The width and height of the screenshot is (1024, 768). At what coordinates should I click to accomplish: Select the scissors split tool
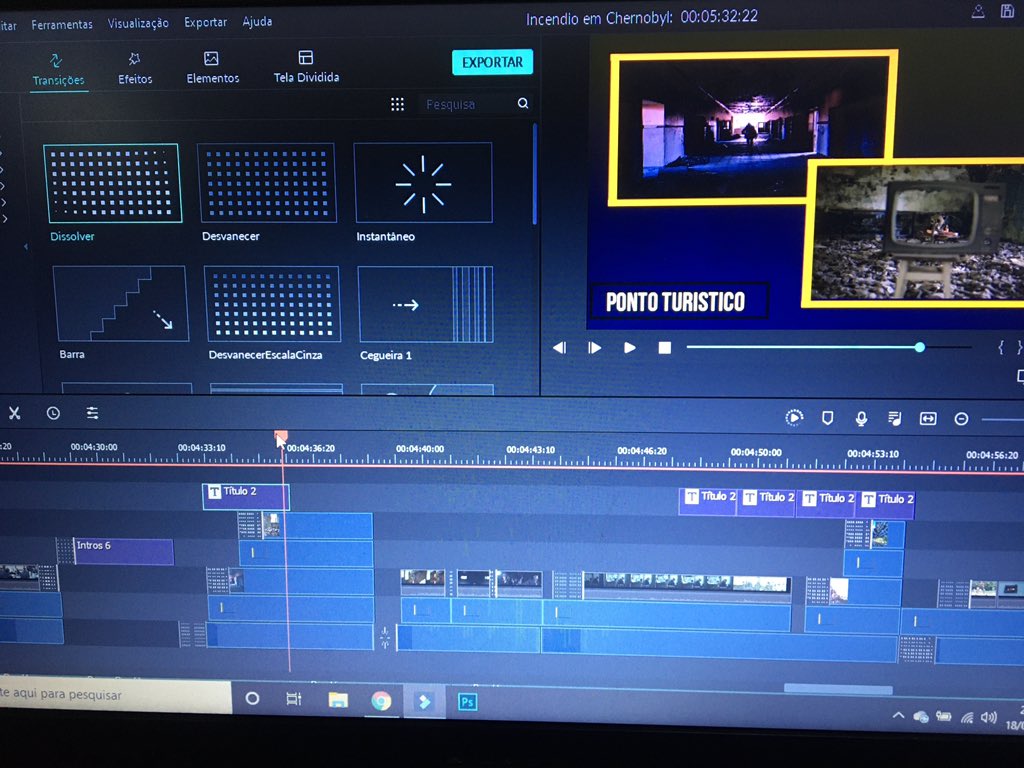coord(14,413)
